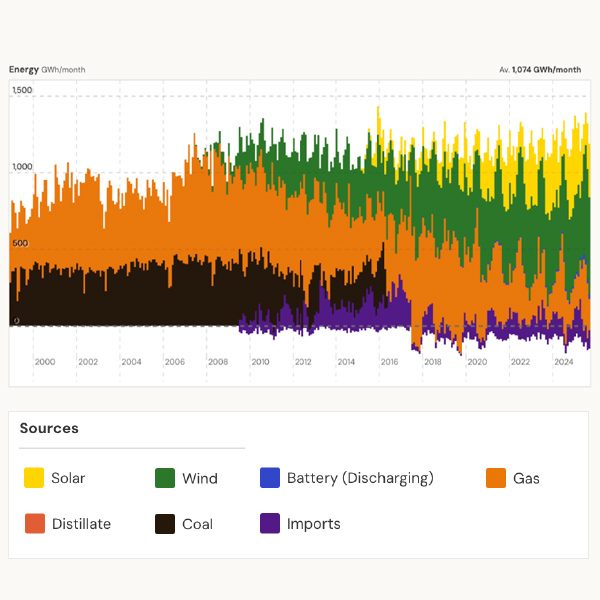Toggle the Gas source label

click(x=526, y=478)
